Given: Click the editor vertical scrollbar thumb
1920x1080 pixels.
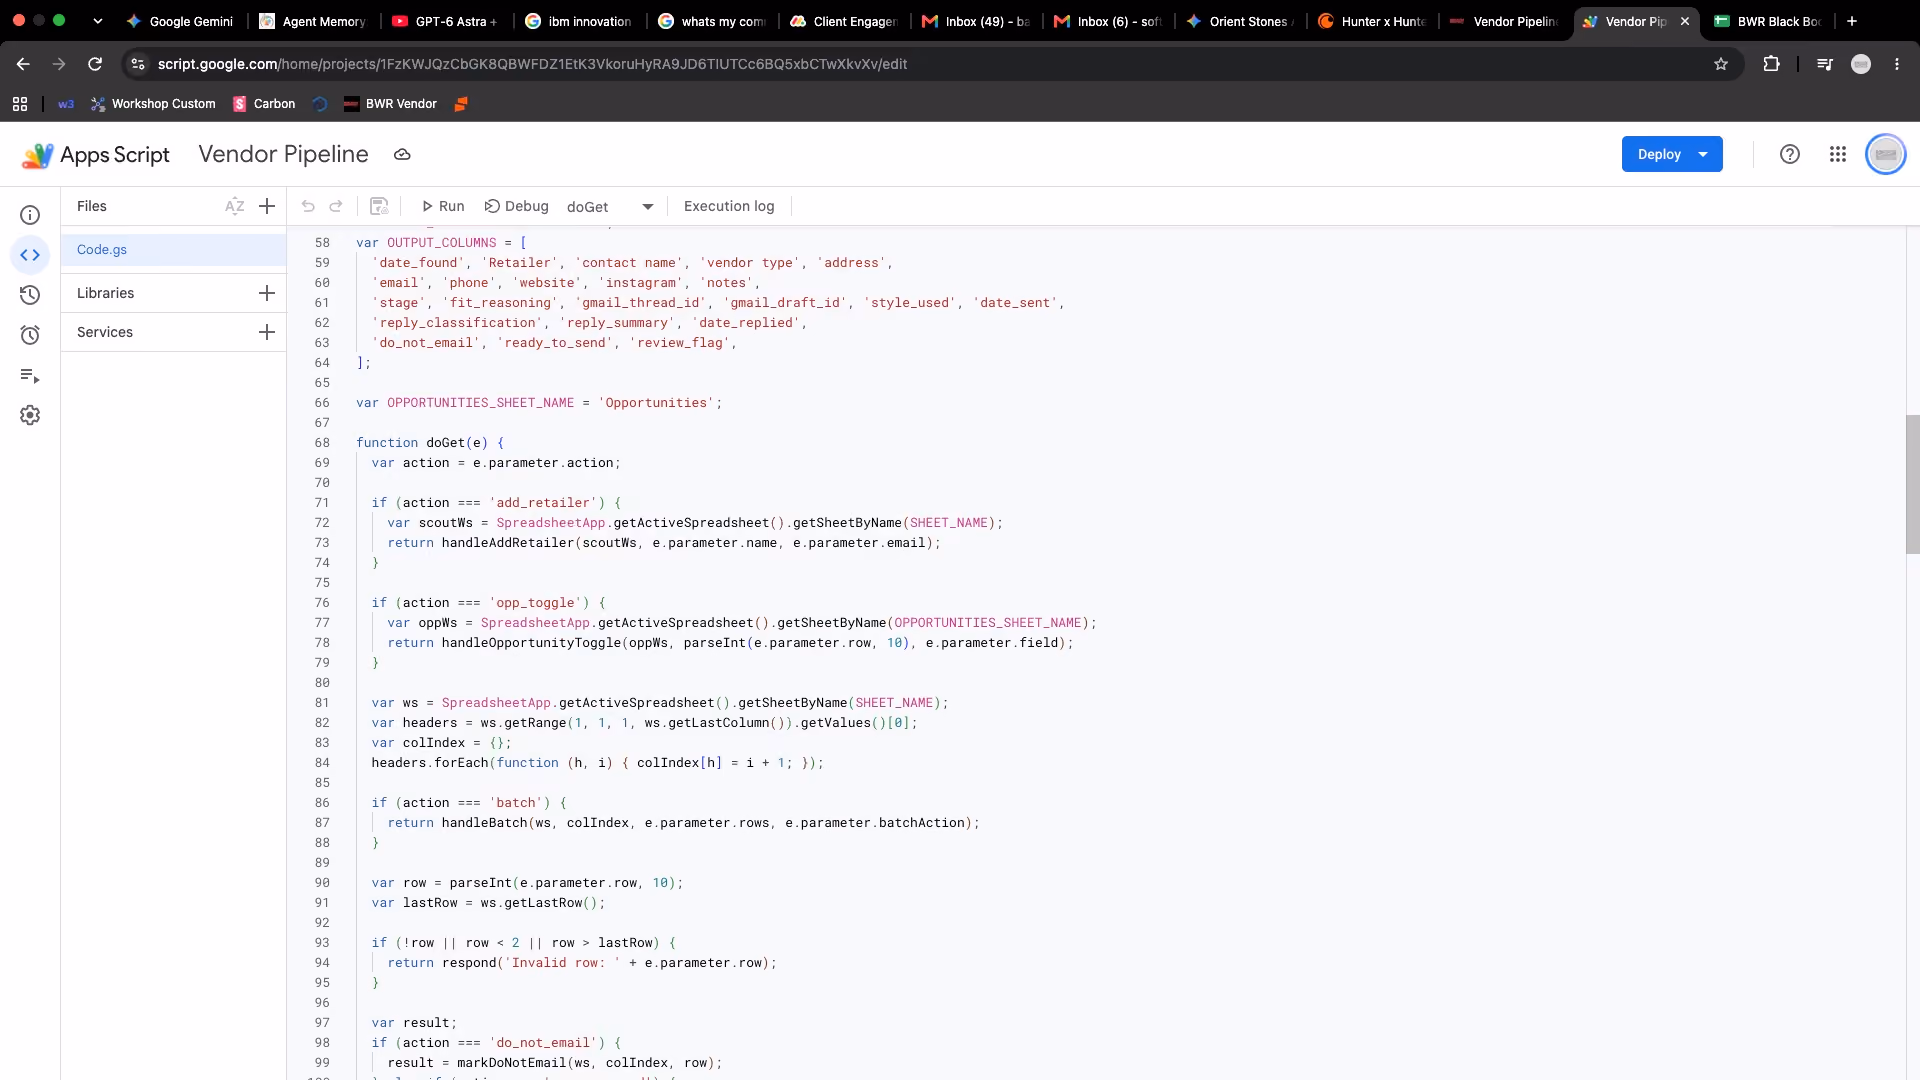Looking at the screenshot, I should click(1912, 484).
